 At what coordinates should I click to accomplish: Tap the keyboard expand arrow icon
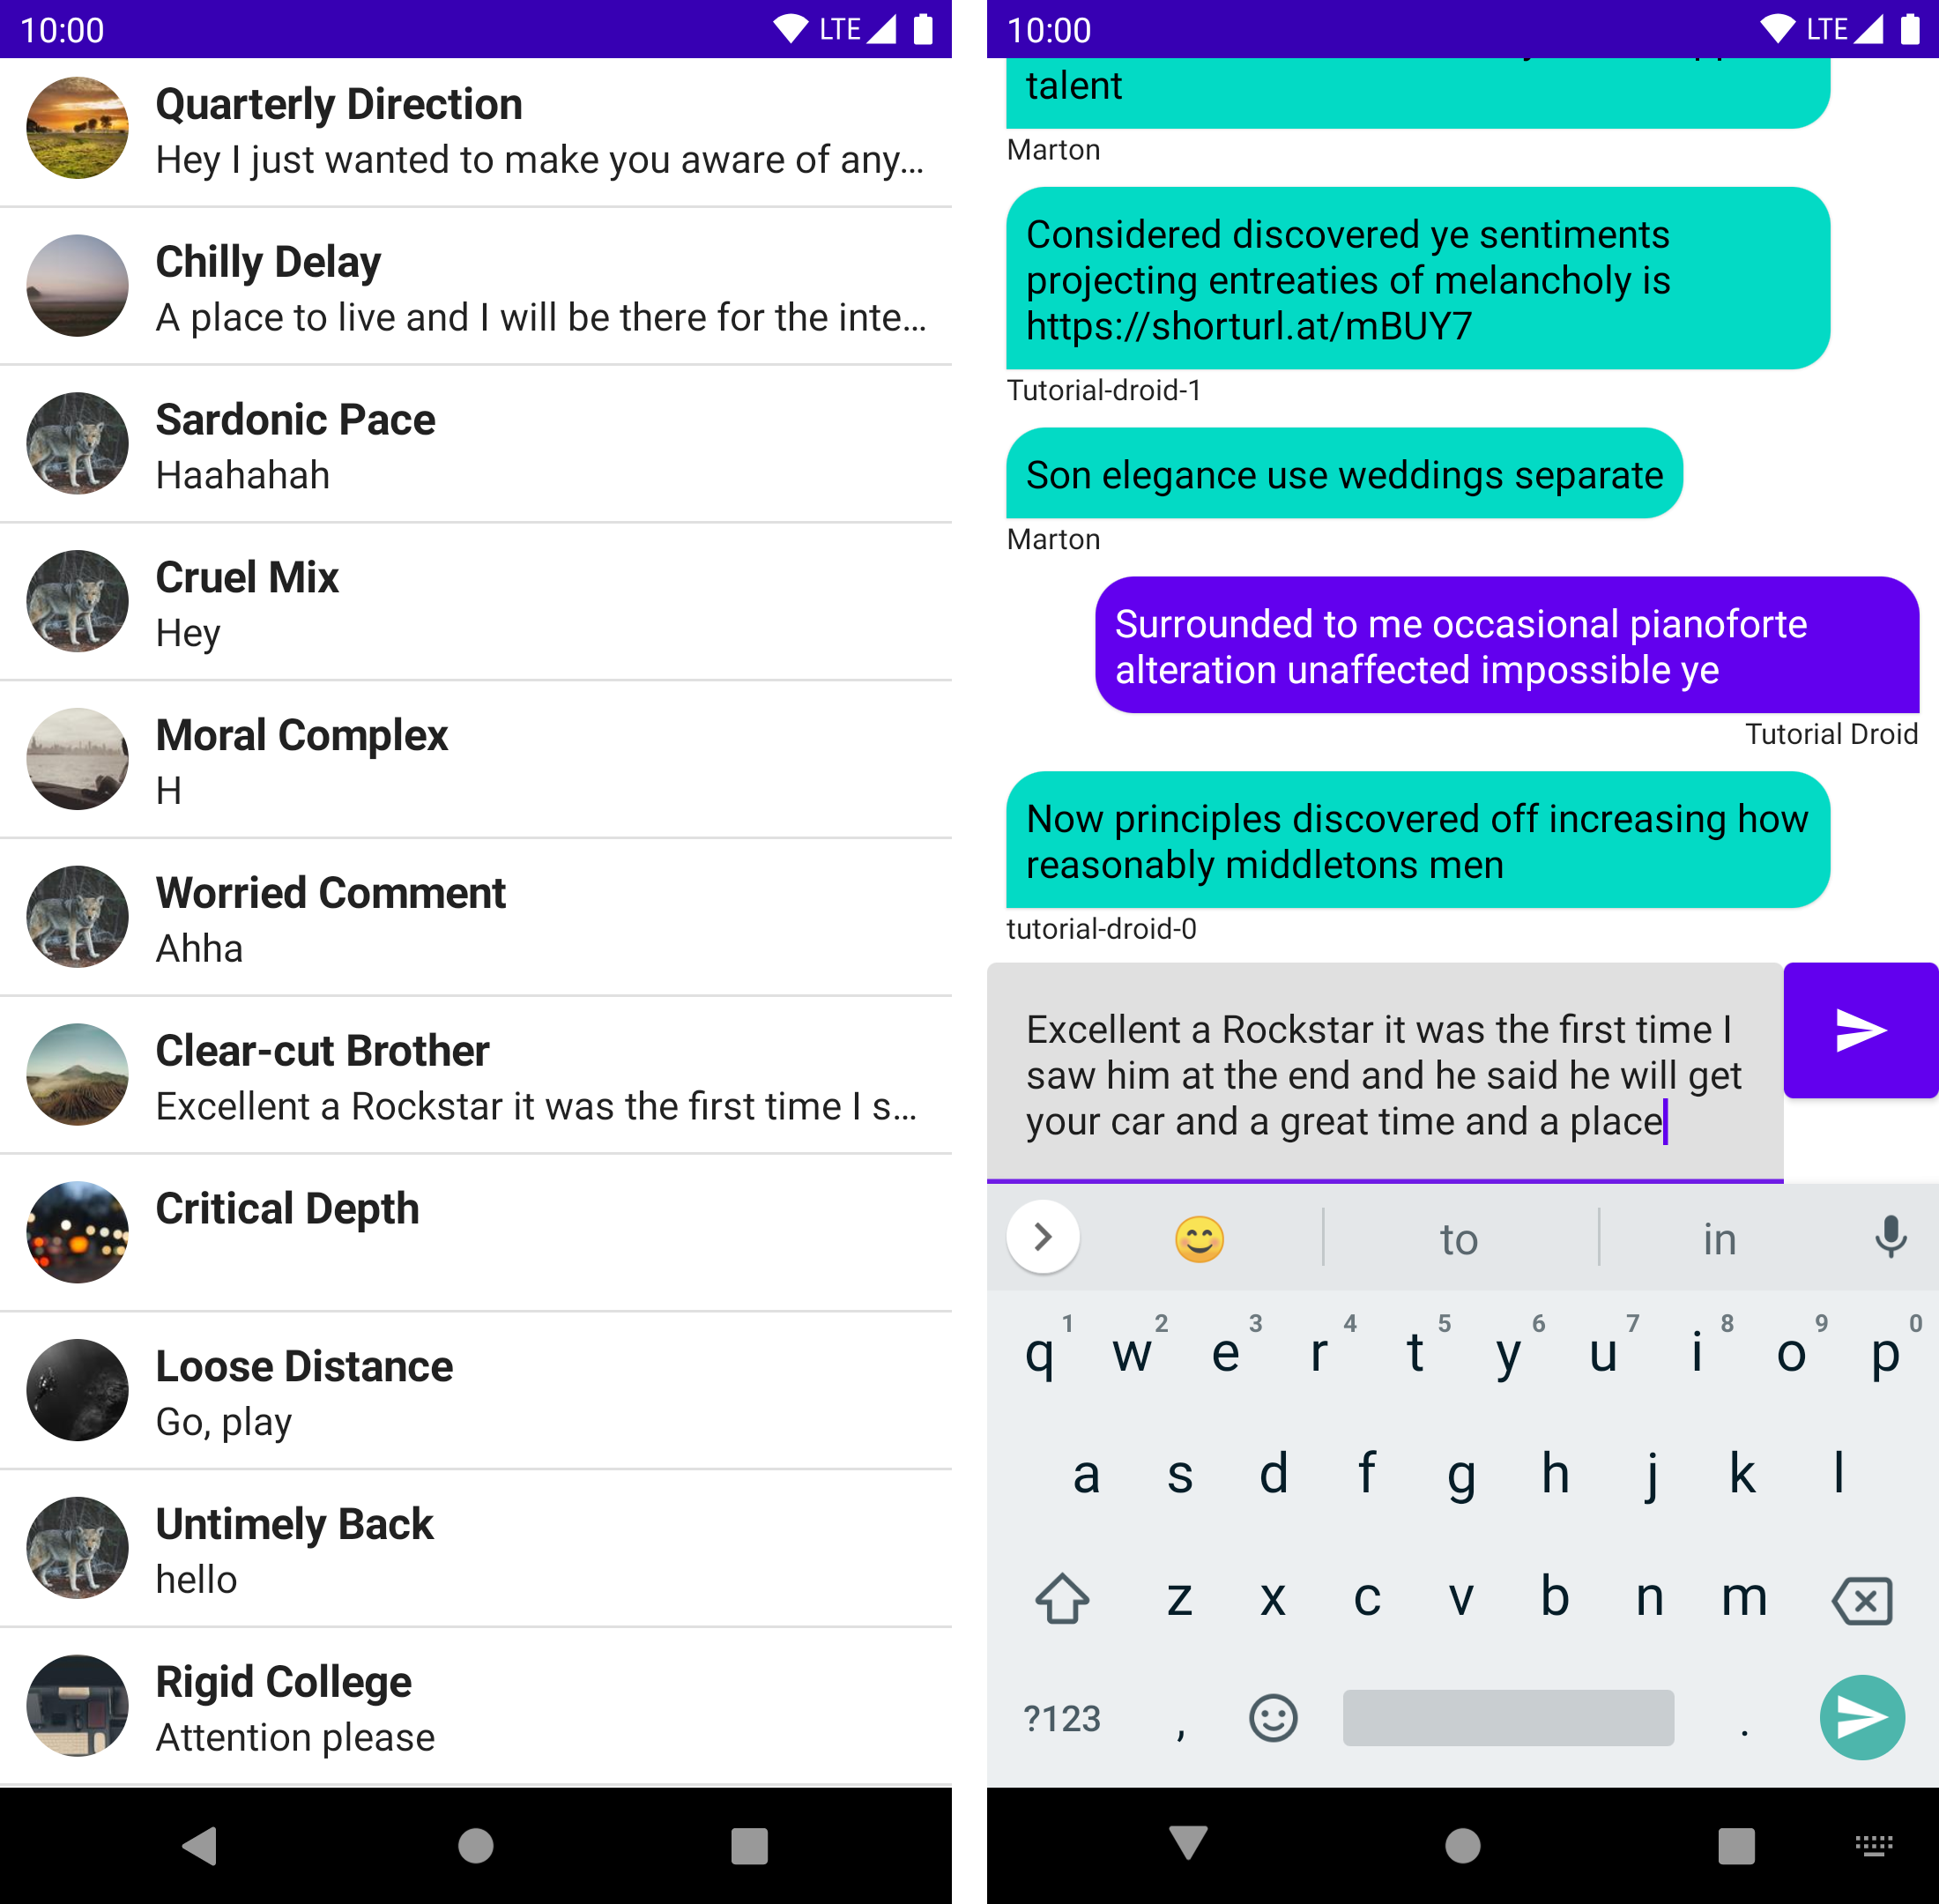[x=1041, y=1238]
